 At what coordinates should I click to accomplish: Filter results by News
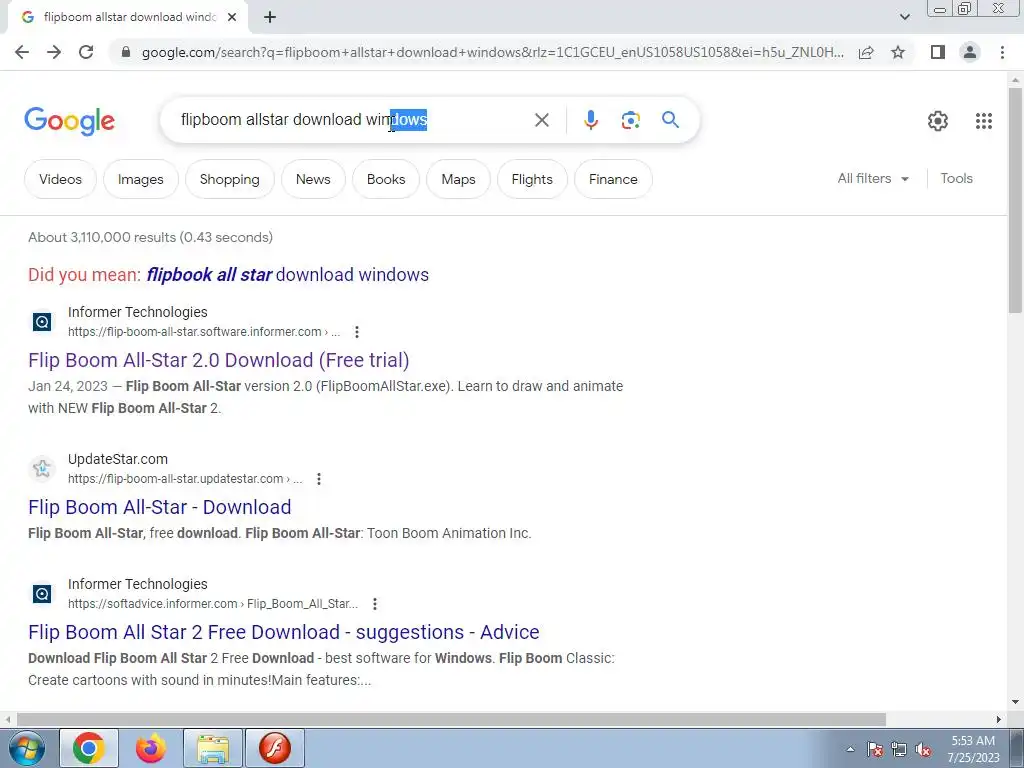point(313,179)
